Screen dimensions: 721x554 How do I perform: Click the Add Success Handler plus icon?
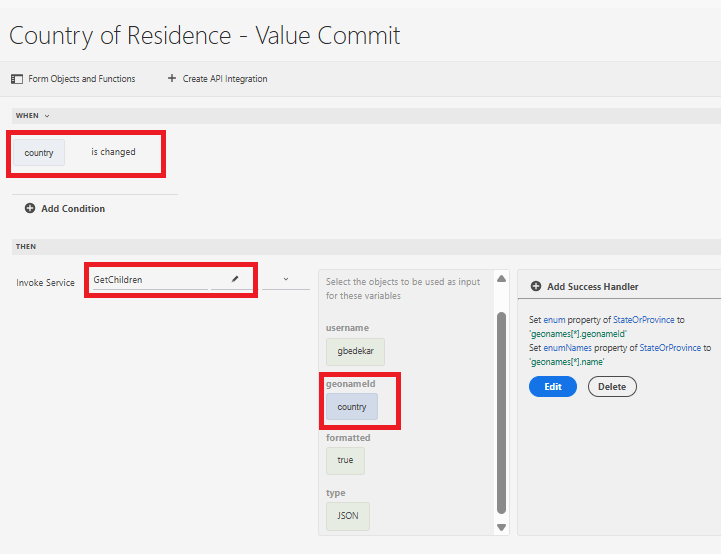(536, 287)
